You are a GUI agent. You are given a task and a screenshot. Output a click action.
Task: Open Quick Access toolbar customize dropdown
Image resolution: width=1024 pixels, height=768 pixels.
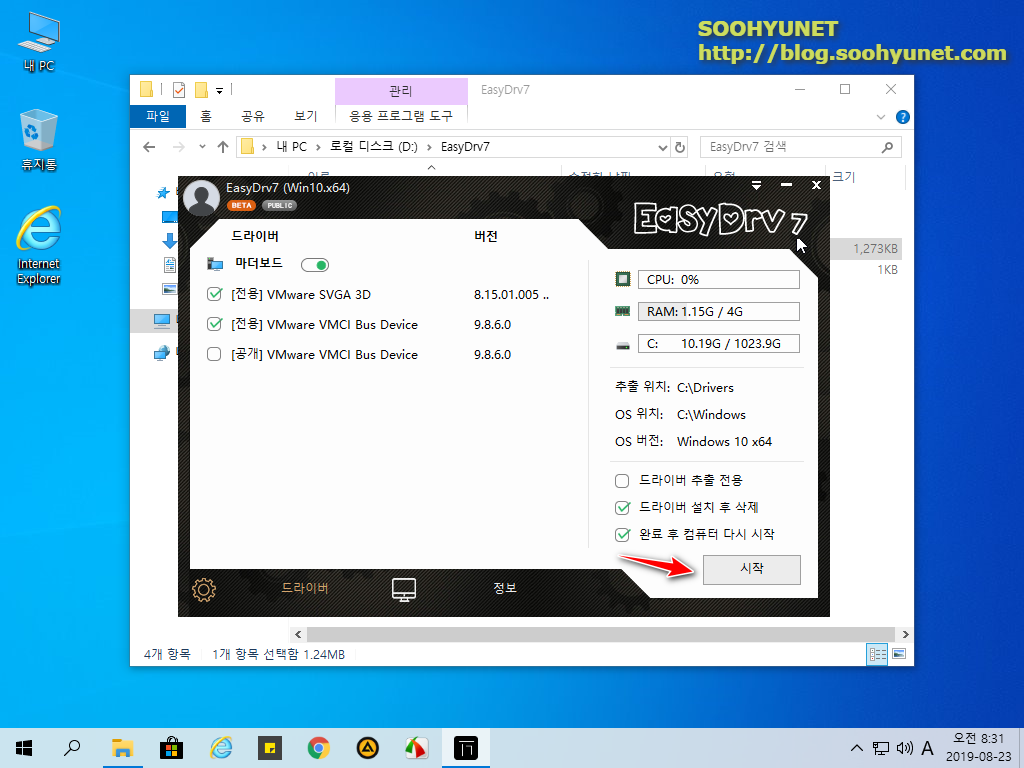coord(219,91)
